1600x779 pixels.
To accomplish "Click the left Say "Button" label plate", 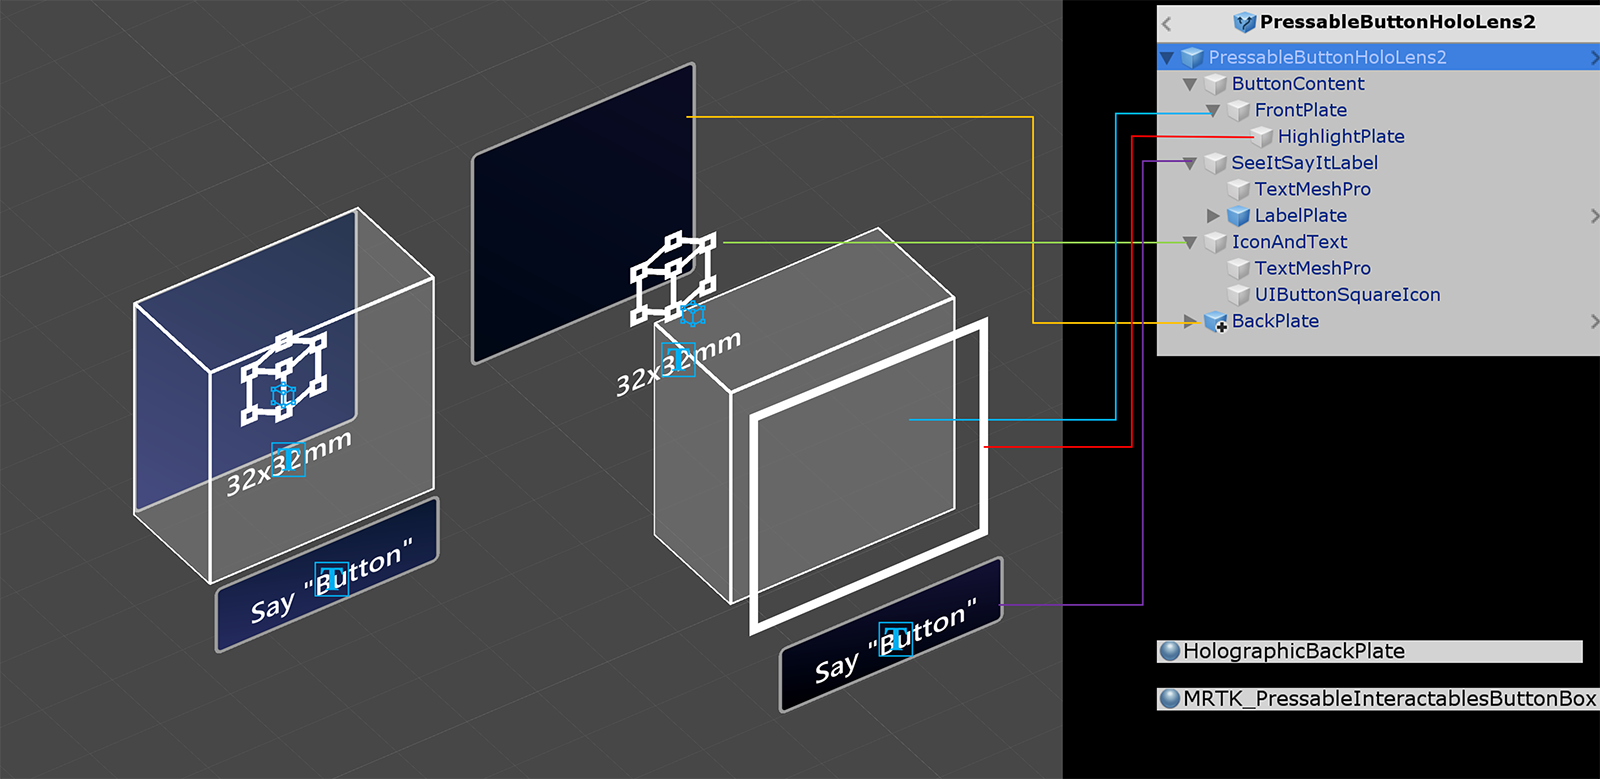I will 327,575.
